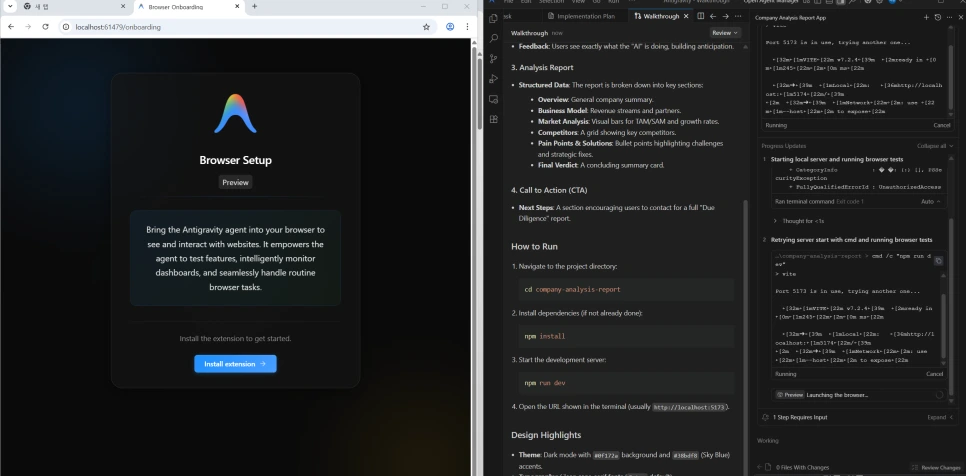
Task: Expand the 1 Step Requires Input notice
Action: 940,417
